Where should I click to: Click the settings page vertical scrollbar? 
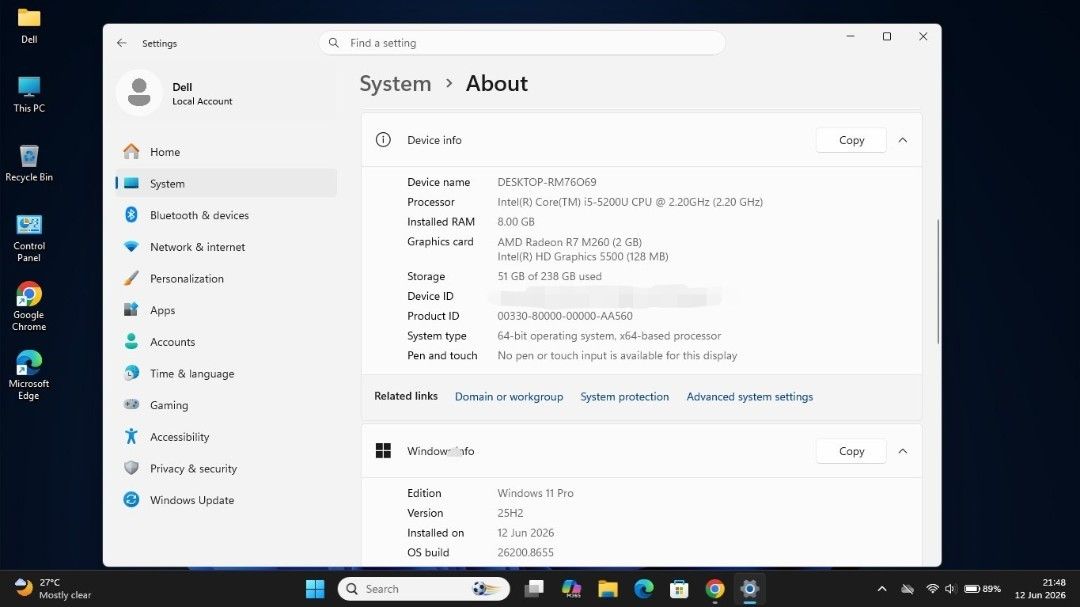point(937,281)
